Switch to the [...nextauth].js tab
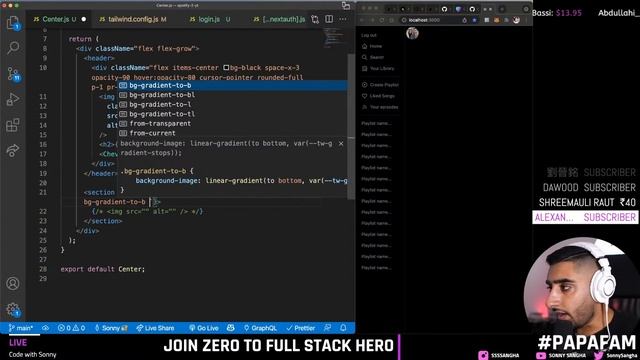Image resolution: width=640 pixels, height=360 pixels. 280,19
